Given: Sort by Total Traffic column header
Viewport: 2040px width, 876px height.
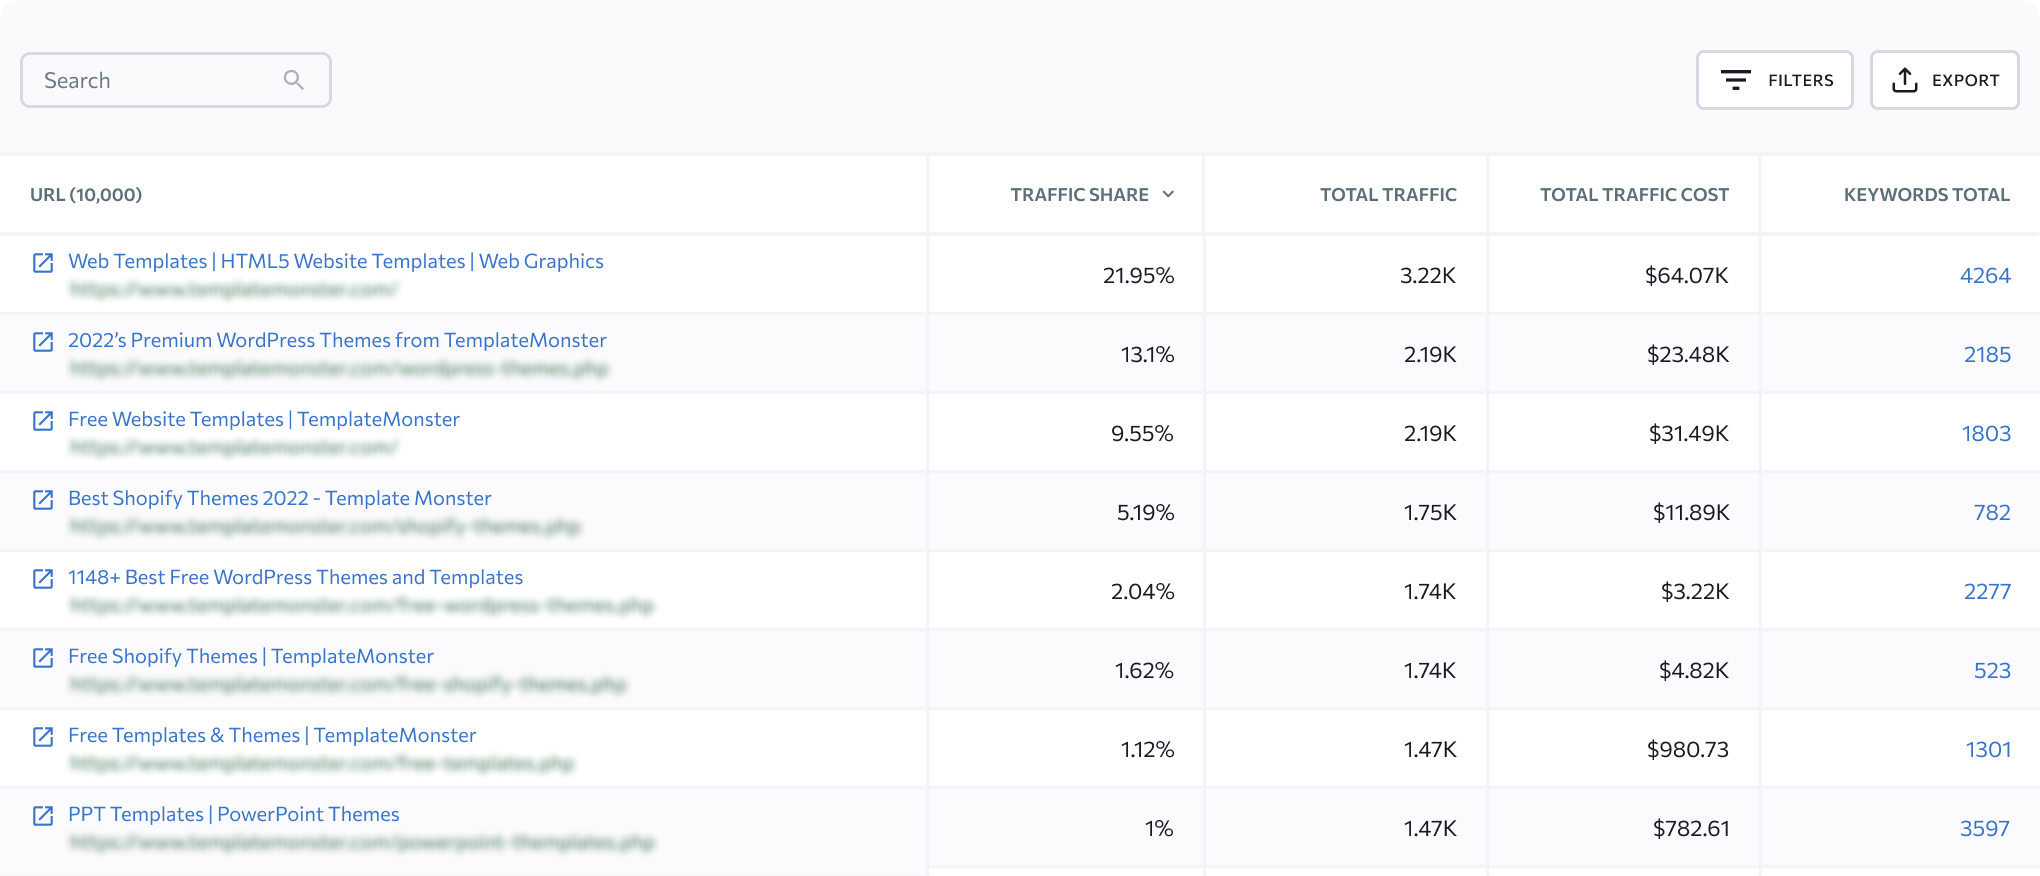Looking at the screenshot, I should (x=1388, y=194).
